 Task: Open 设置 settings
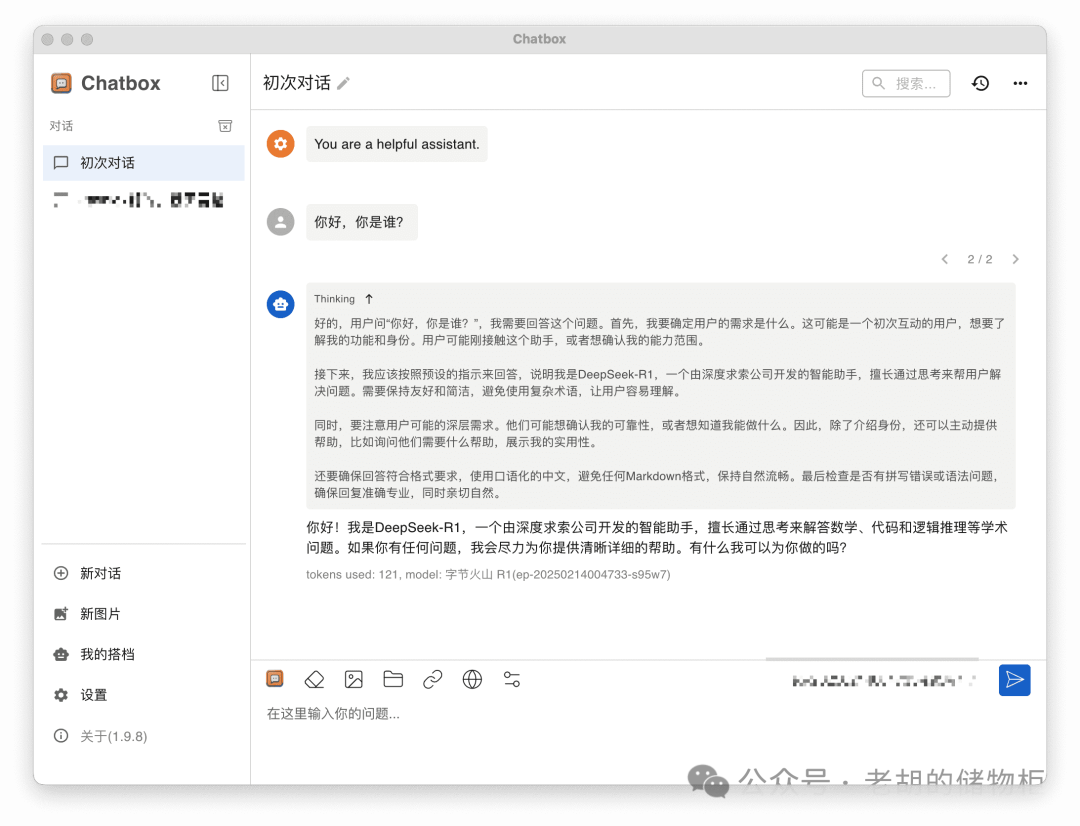143,695
